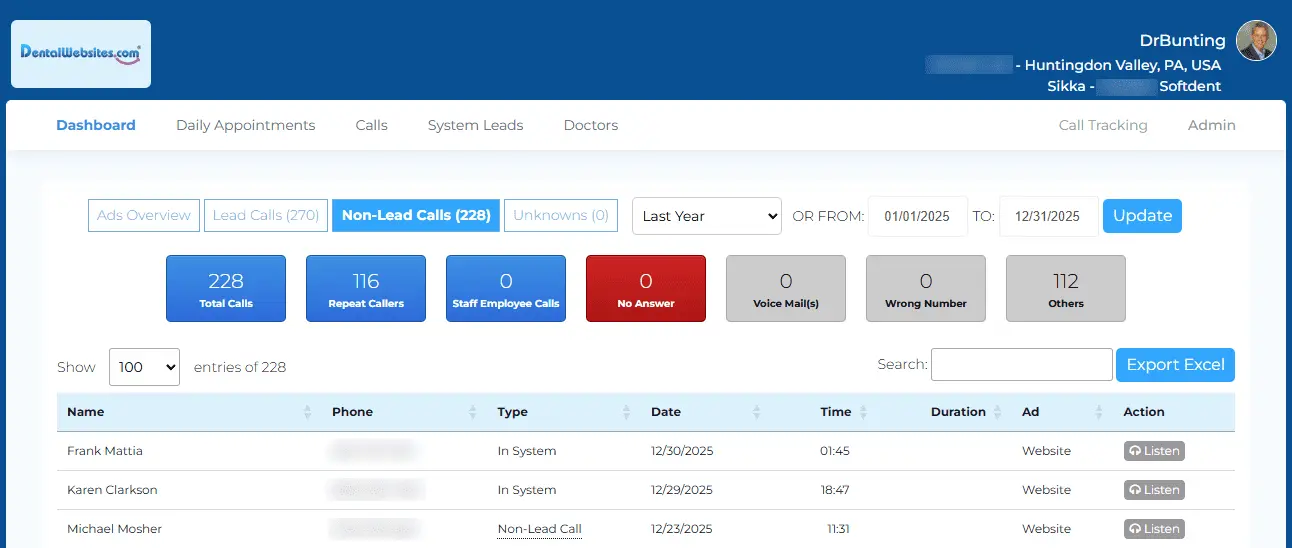The image size is (1292, 548).
Task: Open the Daily Appointments tab
Action: coord(246,125)
